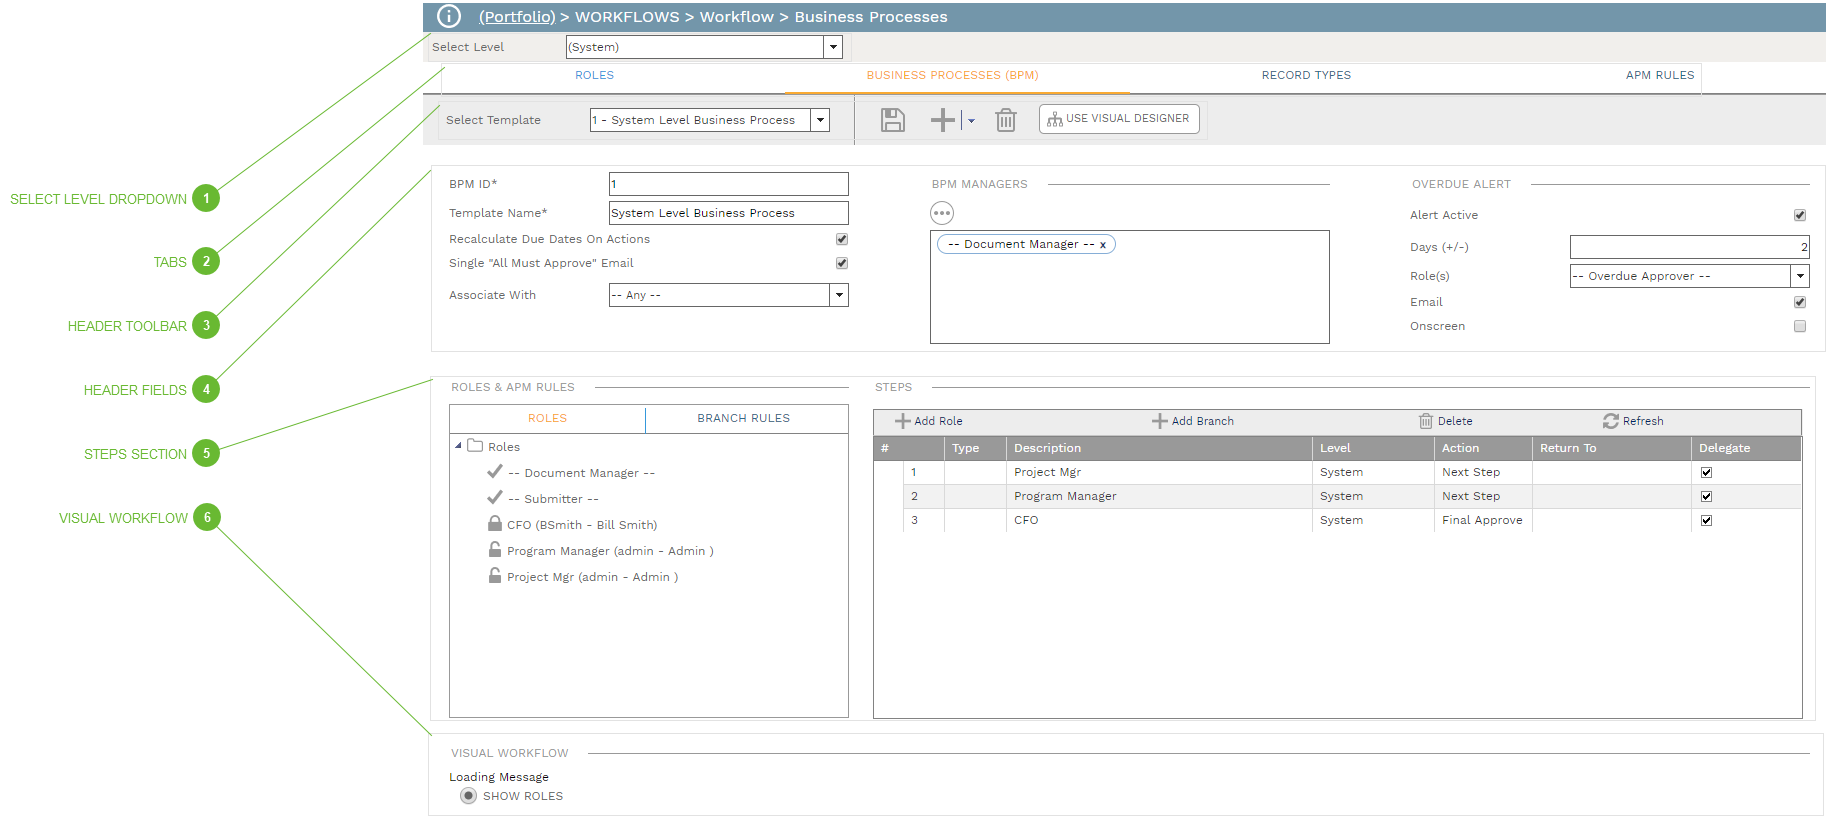This screenshot has height=821, width=1831.
Task: Click the Action column header
Action: coord(1483,448)
